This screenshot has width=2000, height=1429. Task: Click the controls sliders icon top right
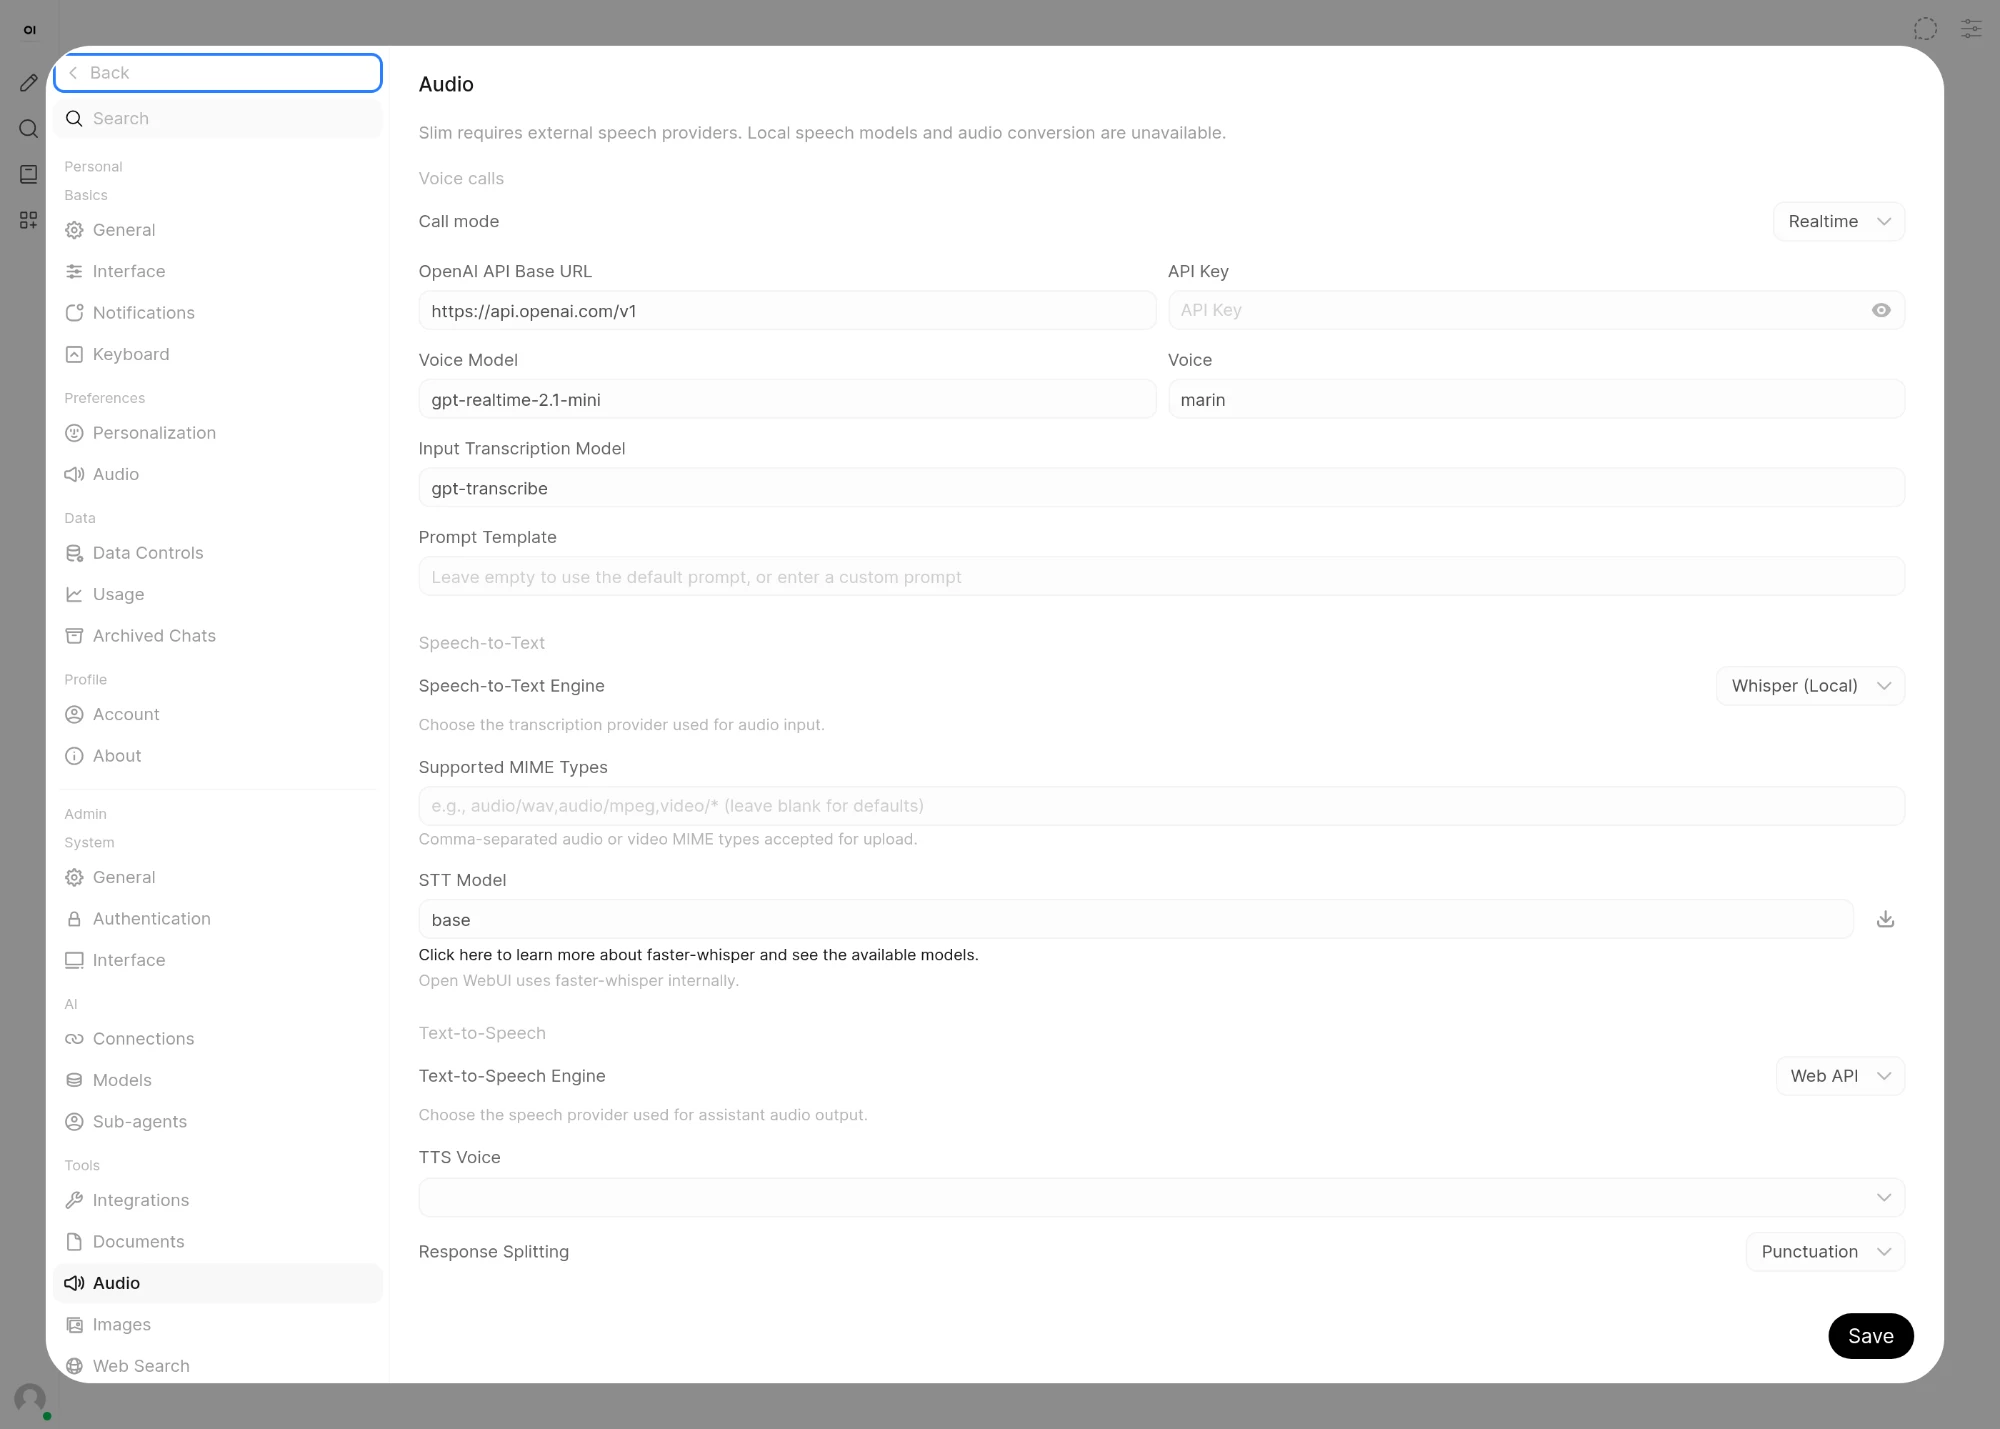point(1971,28)
